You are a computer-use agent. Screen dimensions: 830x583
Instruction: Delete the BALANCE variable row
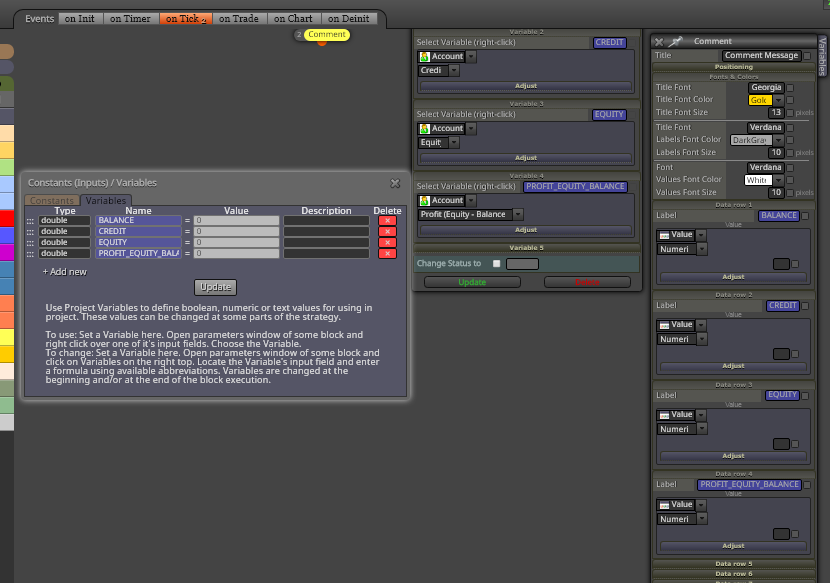387,221
